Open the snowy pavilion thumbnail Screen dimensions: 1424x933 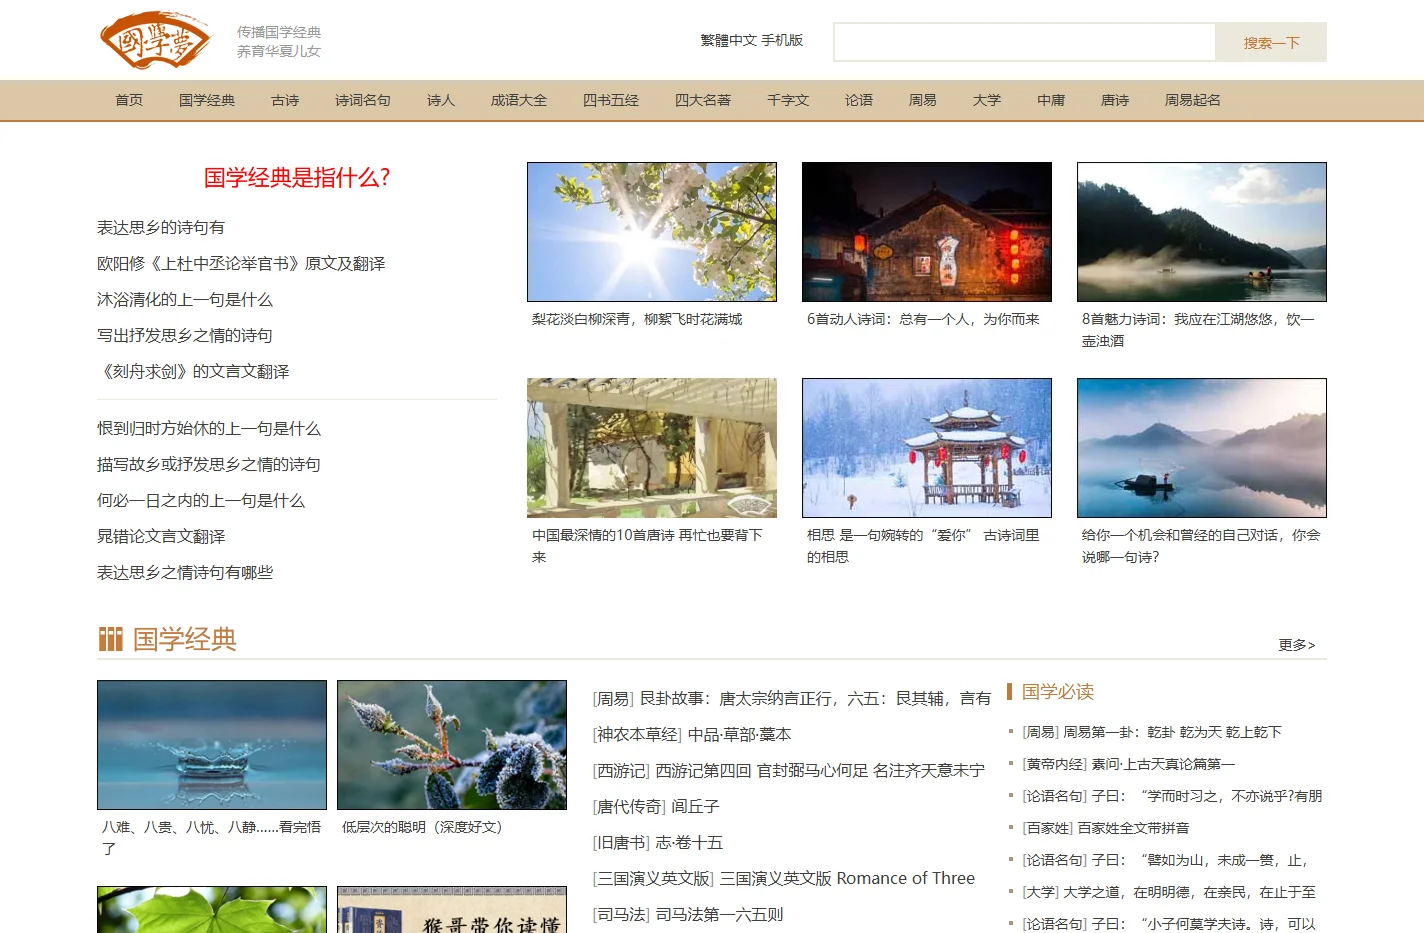point(927,448)
